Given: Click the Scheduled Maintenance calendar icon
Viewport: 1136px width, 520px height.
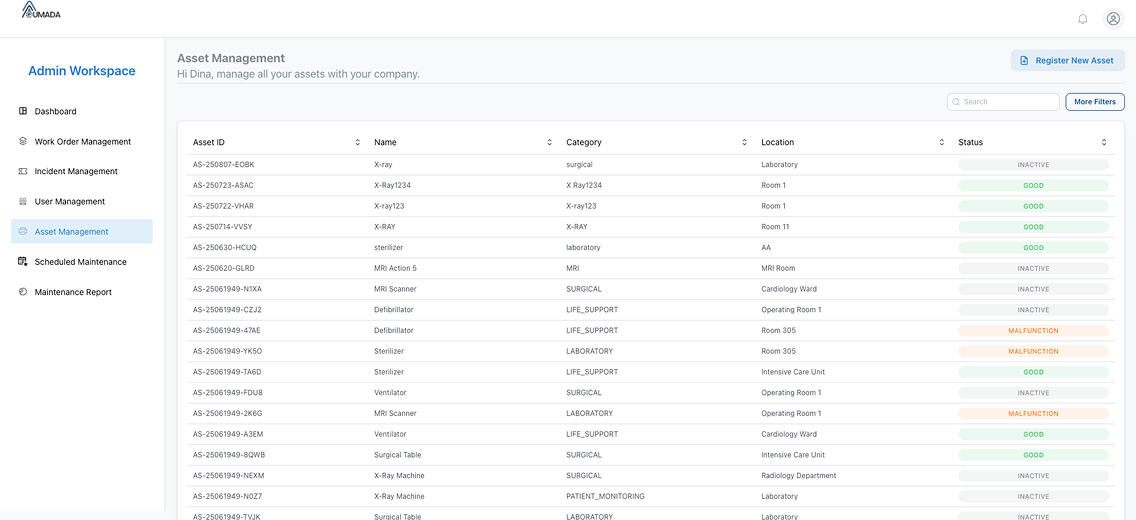Looking at the screenshot, I should pos(23,262).
